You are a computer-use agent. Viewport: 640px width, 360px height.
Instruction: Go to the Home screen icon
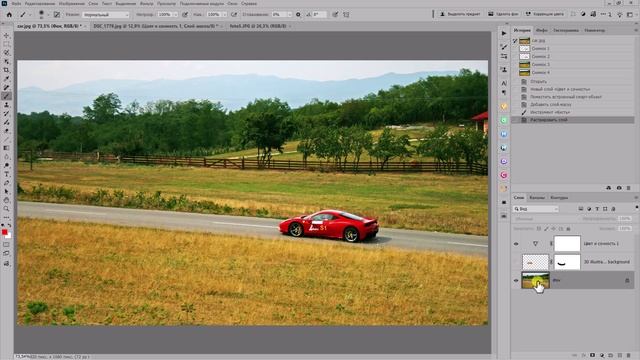tap(9, 14)
